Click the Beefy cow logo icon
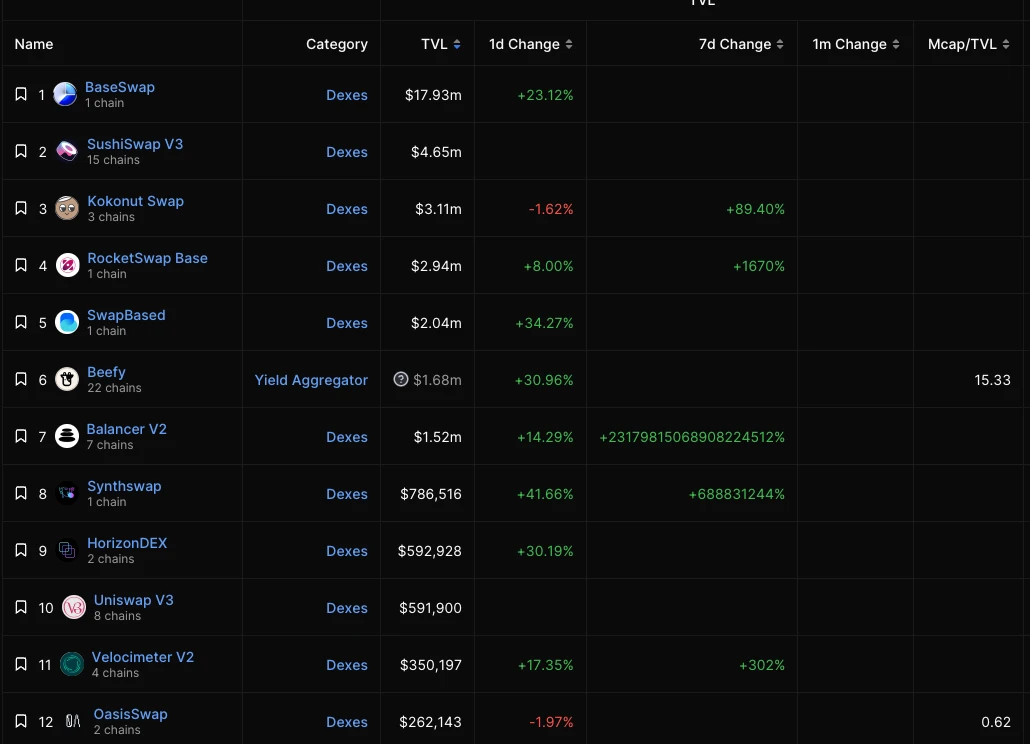The height and width of the screenshot is (744, 1030). [67, 380]
